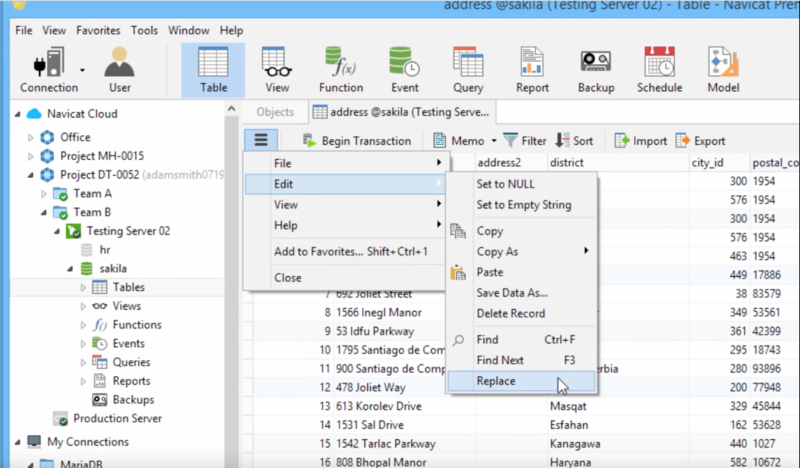Select Functions in the tree
Viewport: 800px width, 468px height.
tap(137, 325)
